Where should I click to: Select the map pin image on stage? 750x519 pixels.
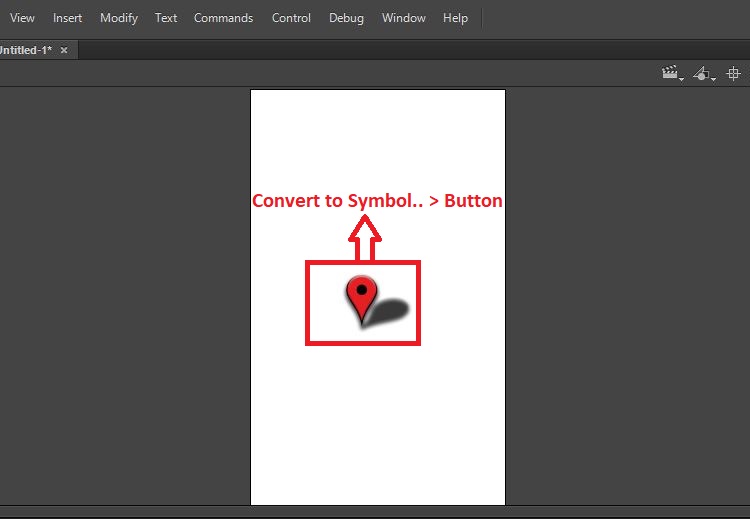[377, 302]
